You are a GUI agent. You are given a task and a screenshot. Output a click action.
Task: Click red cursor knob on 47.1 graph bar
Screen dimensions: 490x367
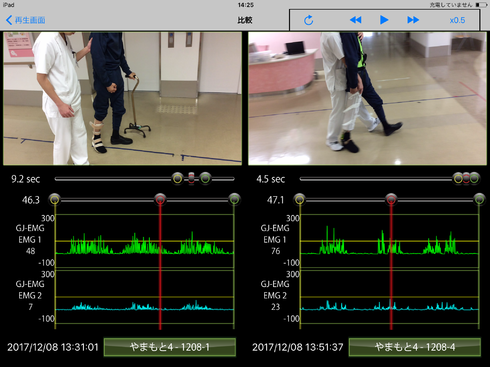coord(391,199)
